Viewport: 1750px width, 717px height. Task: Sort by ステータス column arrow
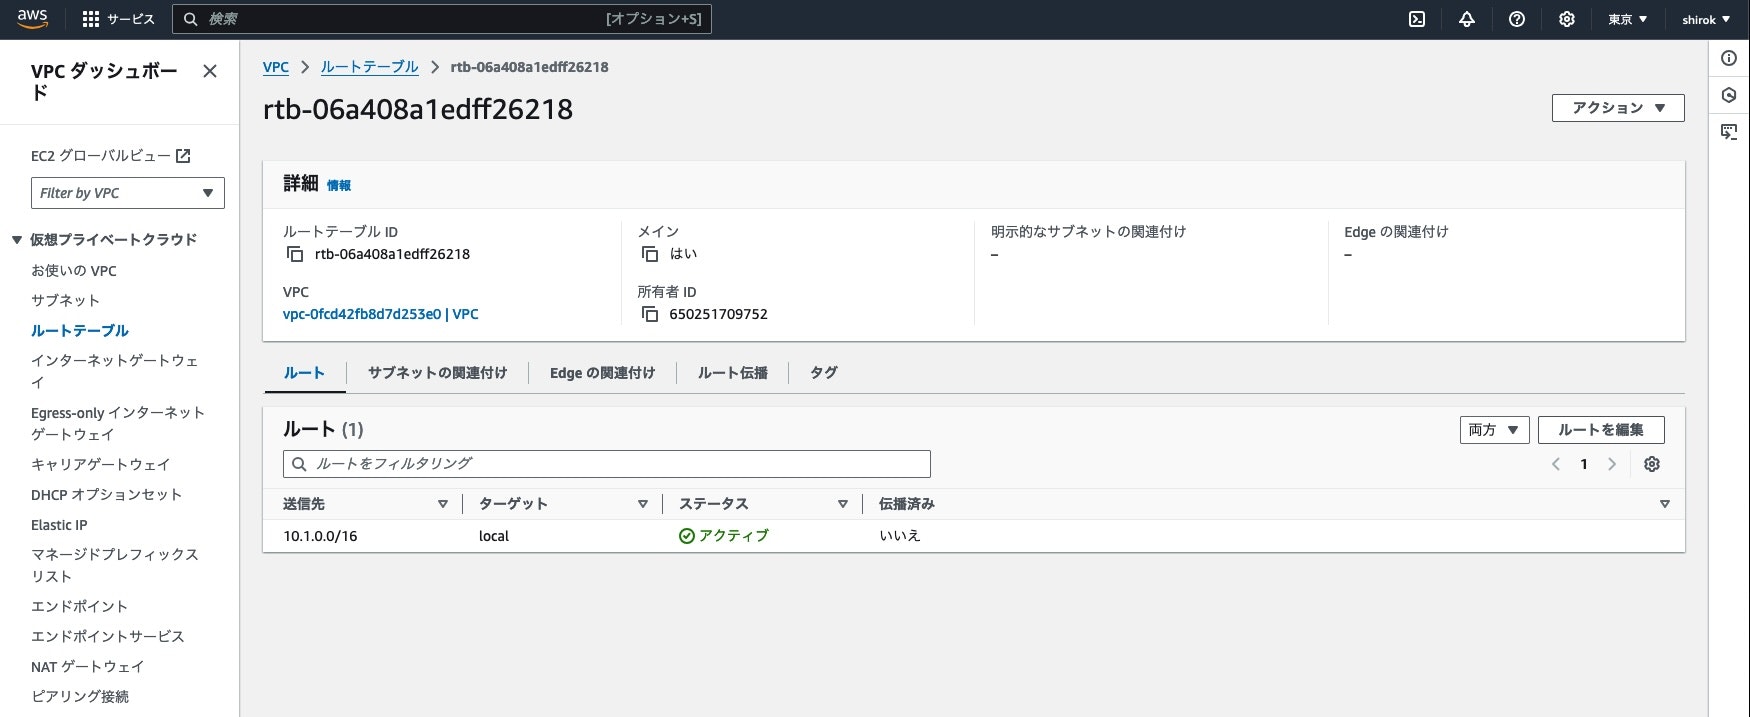(x=843, y=504)
